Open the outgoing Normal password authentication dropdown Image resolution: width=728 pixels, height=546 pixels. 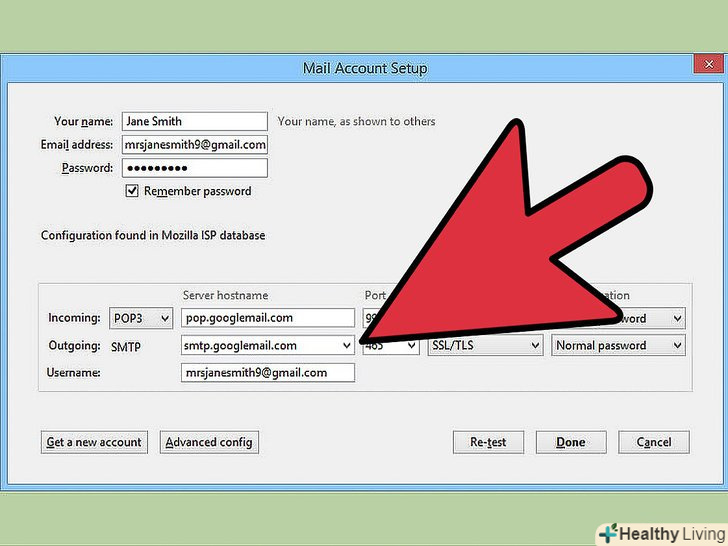tap(618, 345)
